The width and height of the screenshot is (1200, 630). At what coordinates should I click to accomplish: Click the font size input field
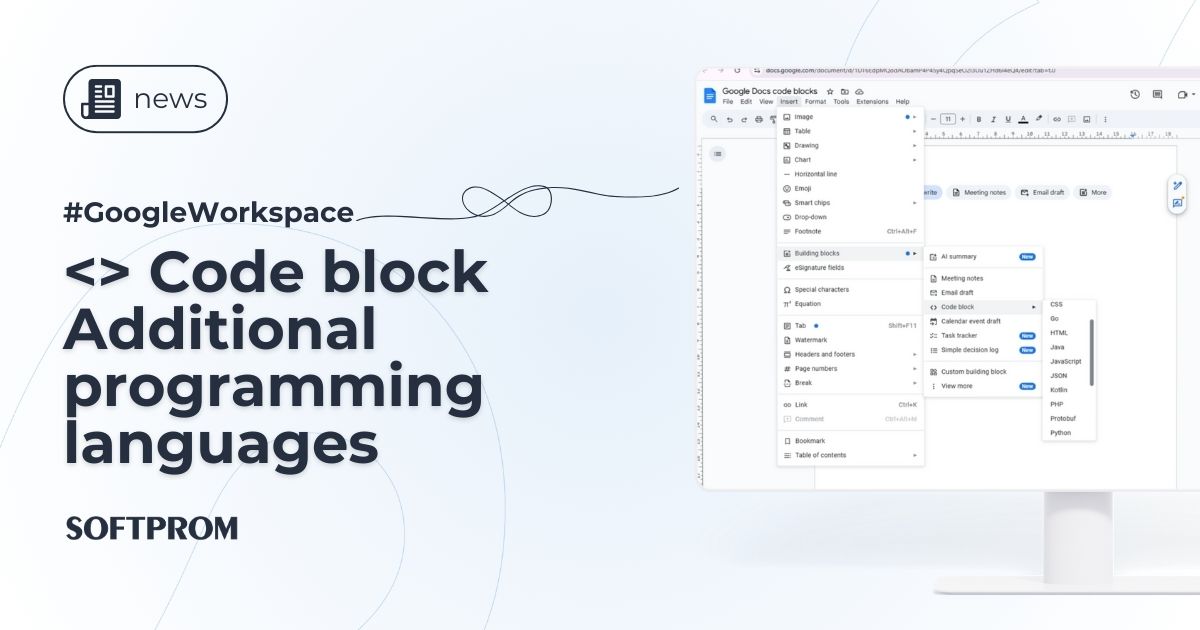948,119
